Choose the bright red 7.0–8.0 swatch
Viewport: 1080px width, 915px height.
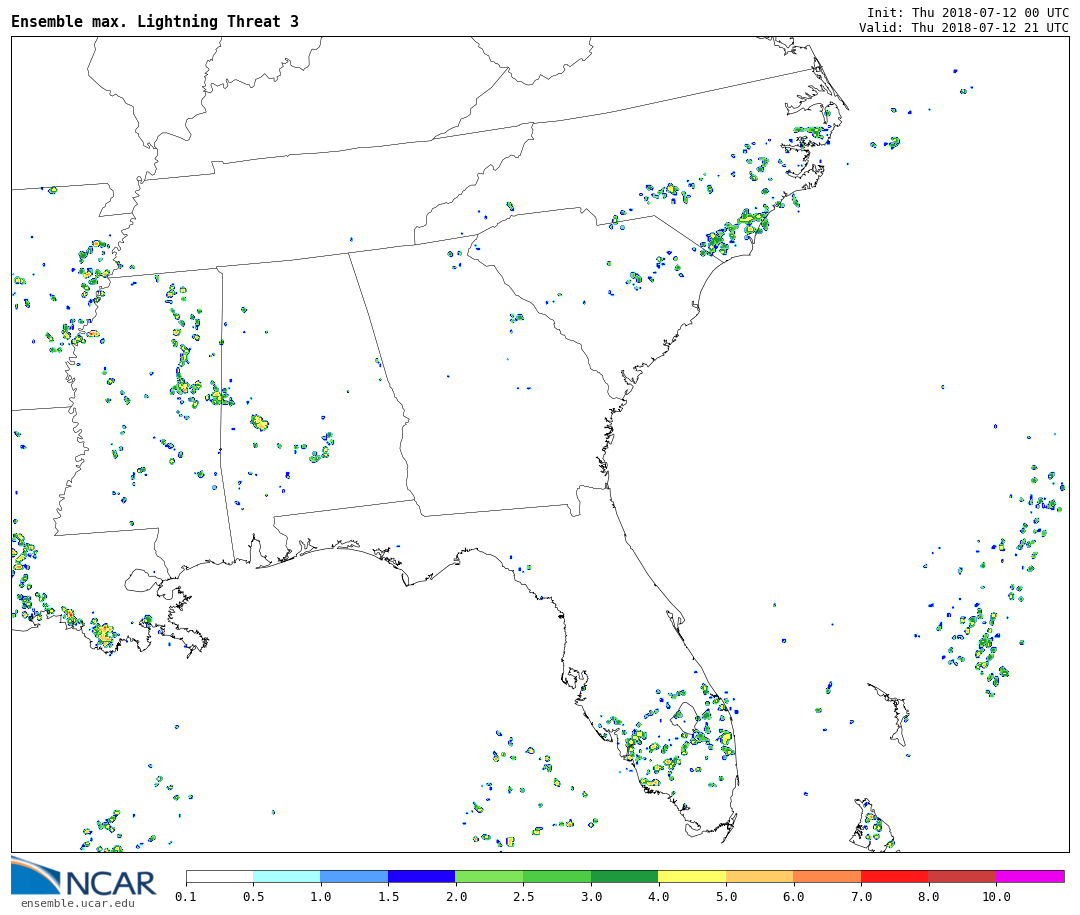coord(895,876)
